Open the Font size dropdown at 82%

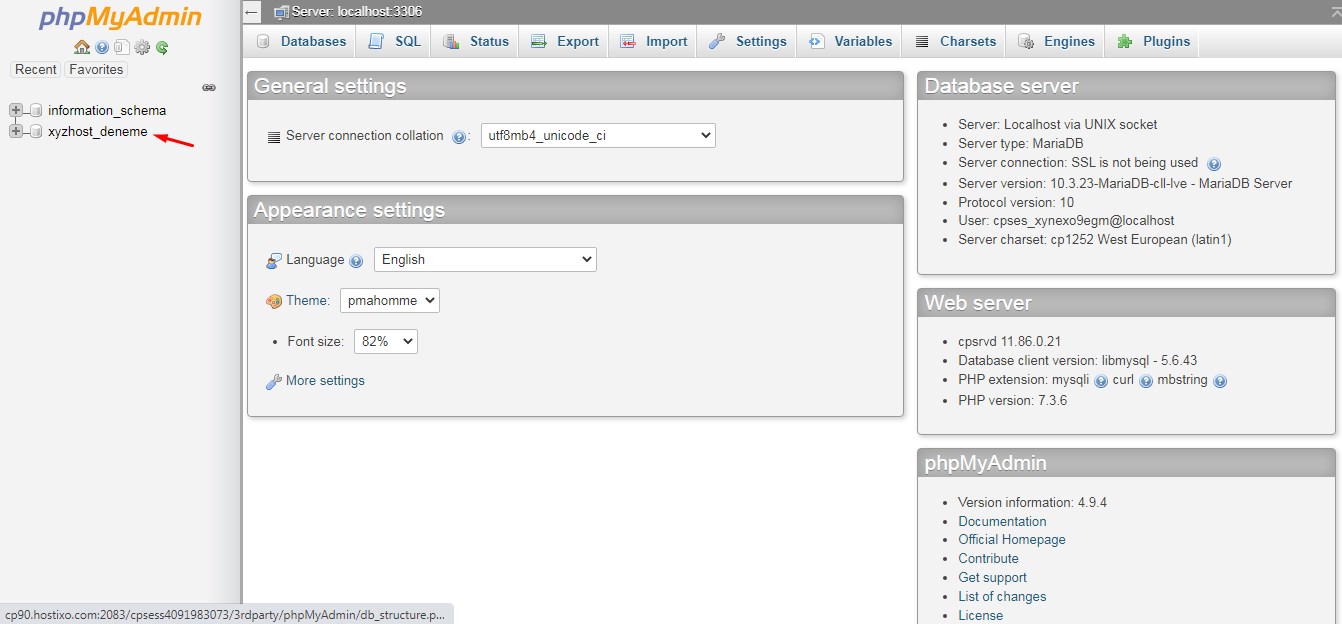pyautogui.click(x=385, y=341)
